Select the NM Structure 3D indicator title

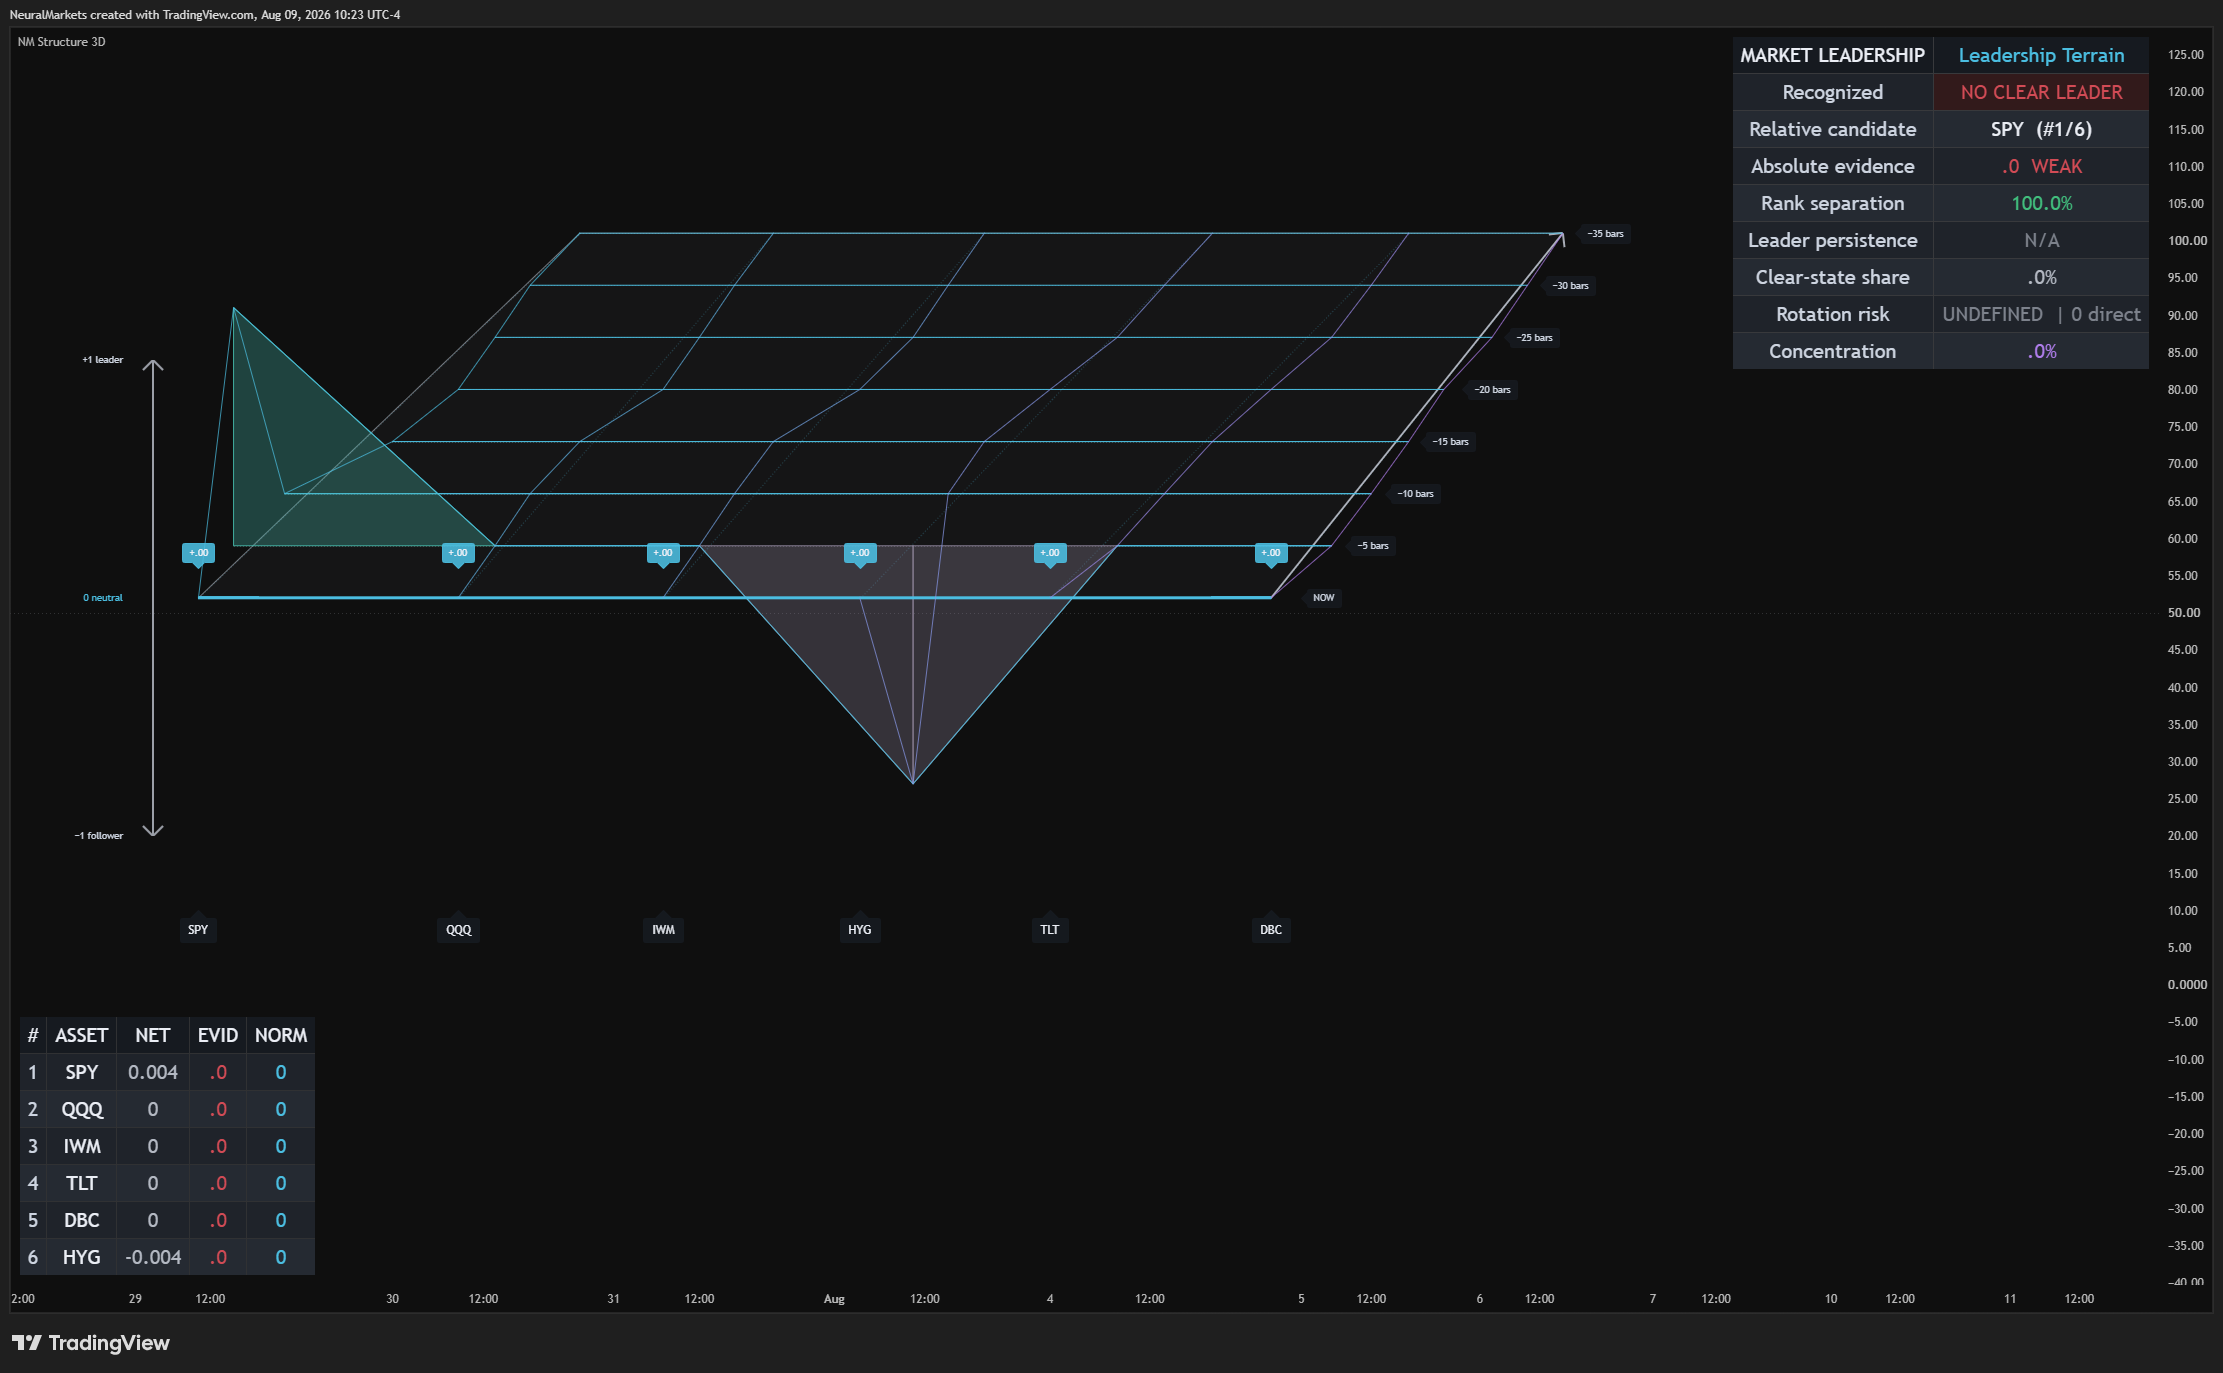click(x=61, y=42)
